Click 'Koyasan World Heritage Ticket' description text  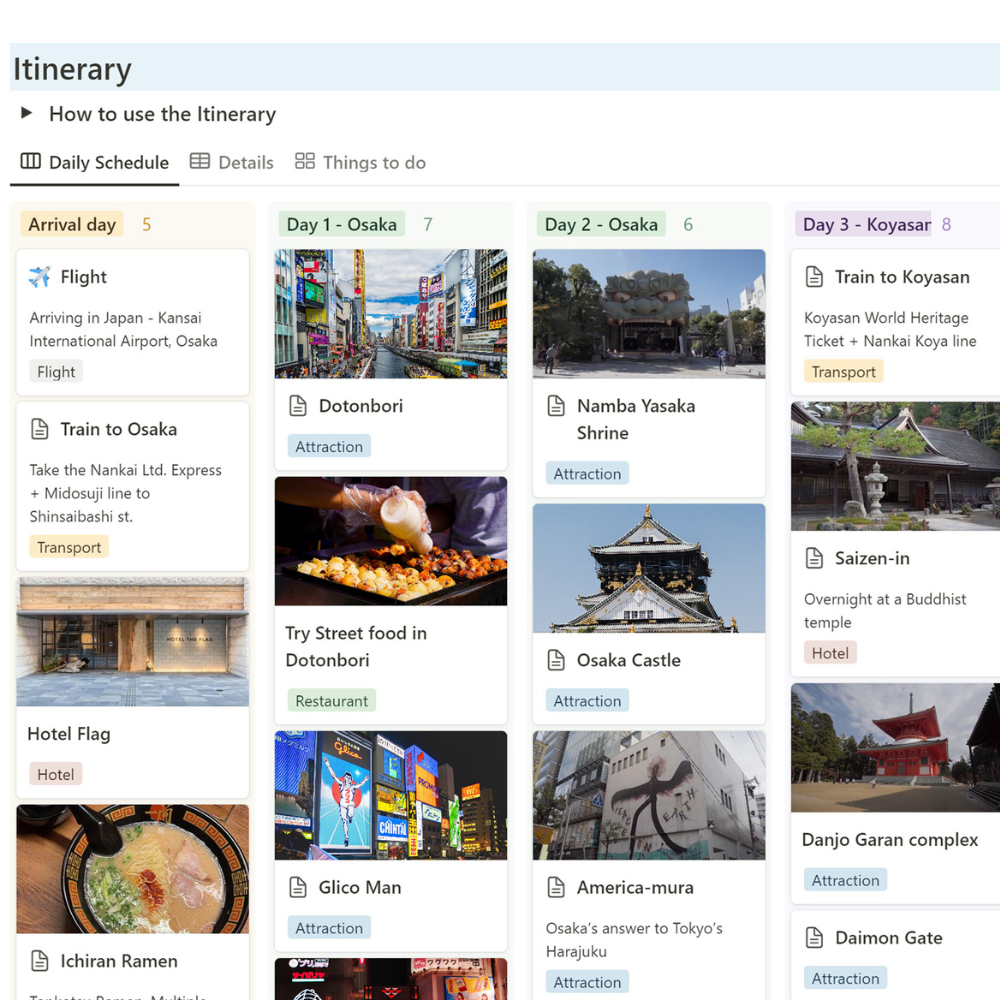[x=890, y=330]
